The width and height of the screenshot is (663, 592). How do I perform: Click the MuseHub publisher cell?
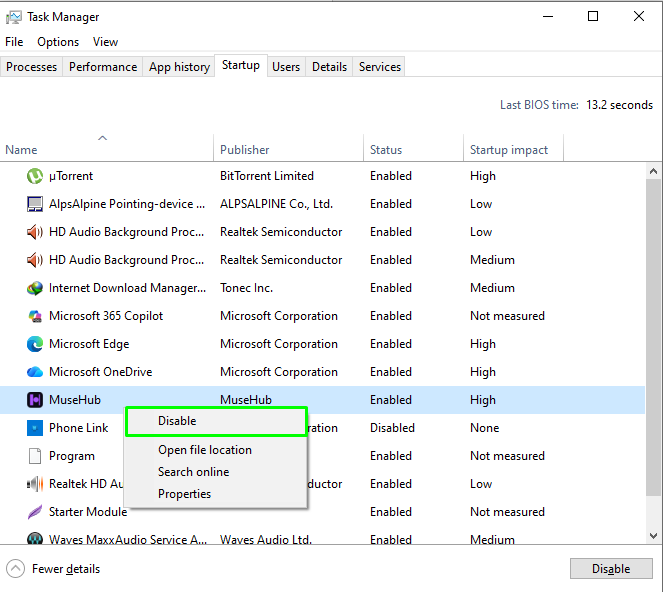pos(246,400)
